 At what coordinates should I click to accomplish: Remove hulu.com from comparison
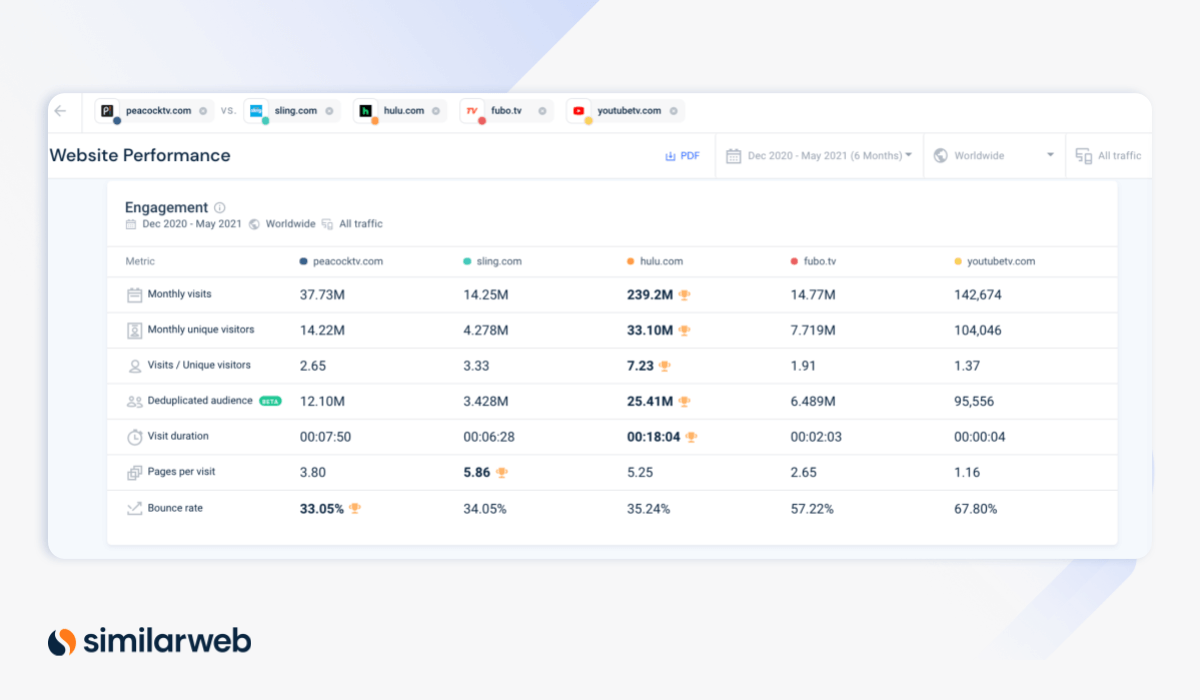(436, 111)
